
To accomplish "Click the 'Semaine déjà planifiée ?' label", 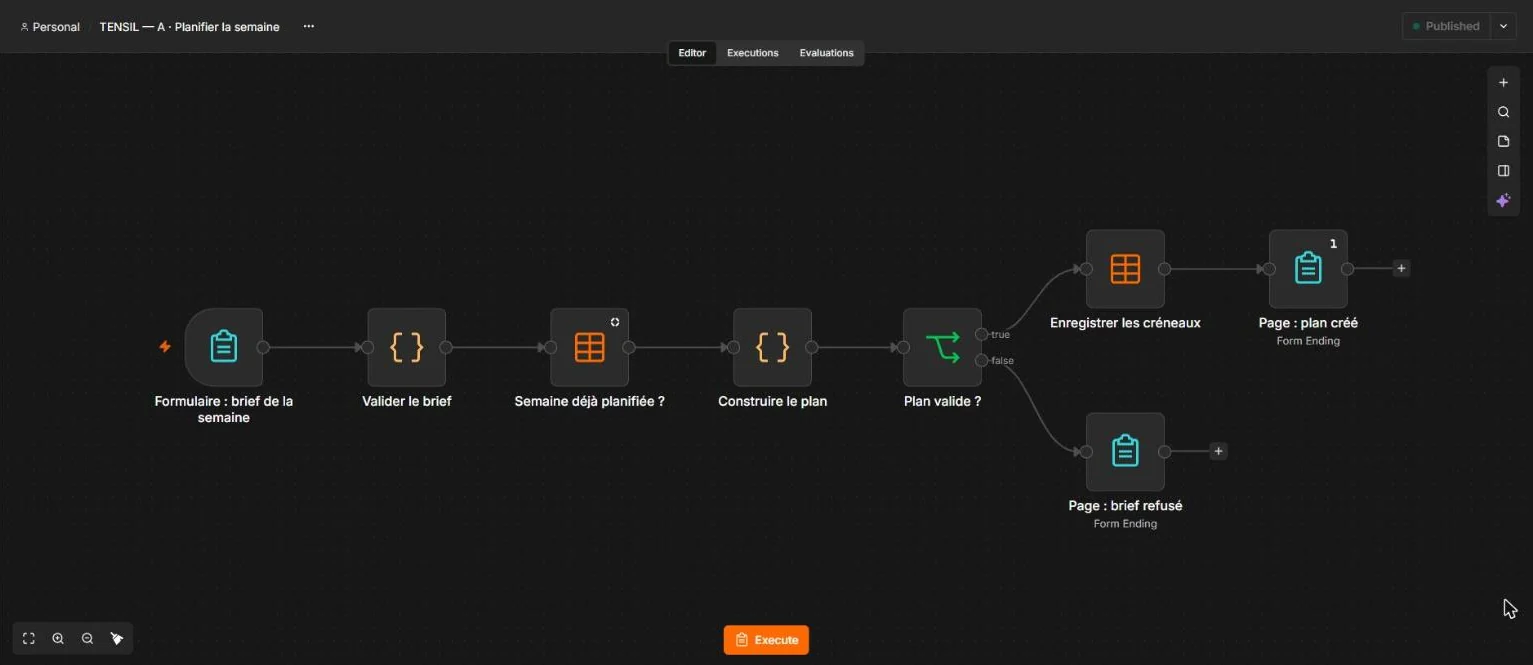I will tap(590, 401).
